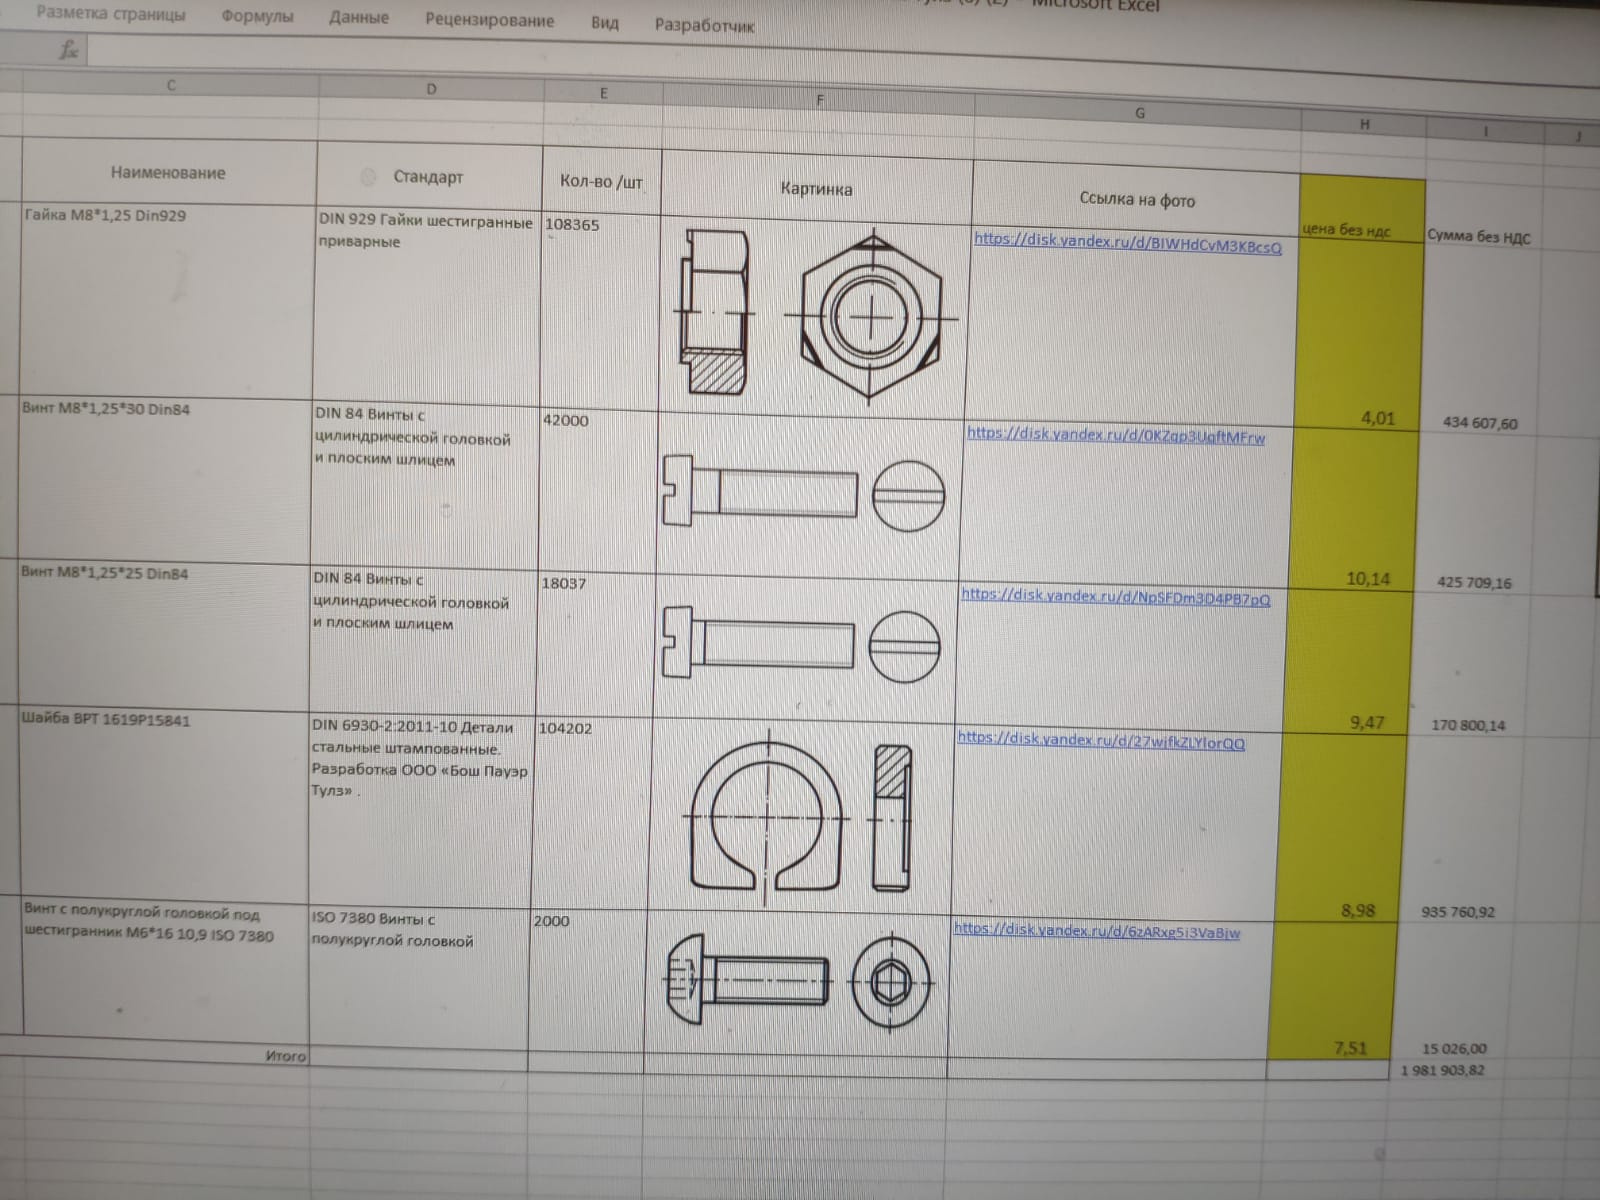The image size is (1600, 1200).
Task: Go to the Разработчик ribbon tab
Action: (x=704, y=26)
